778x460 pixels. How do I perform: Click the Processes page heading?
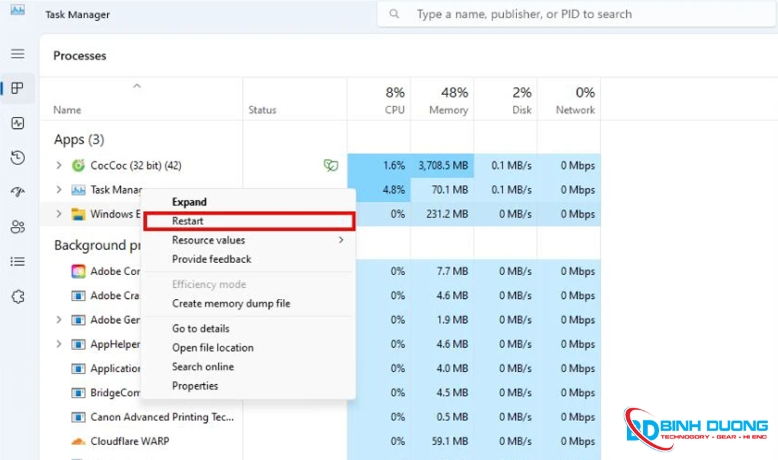[80, 56]
